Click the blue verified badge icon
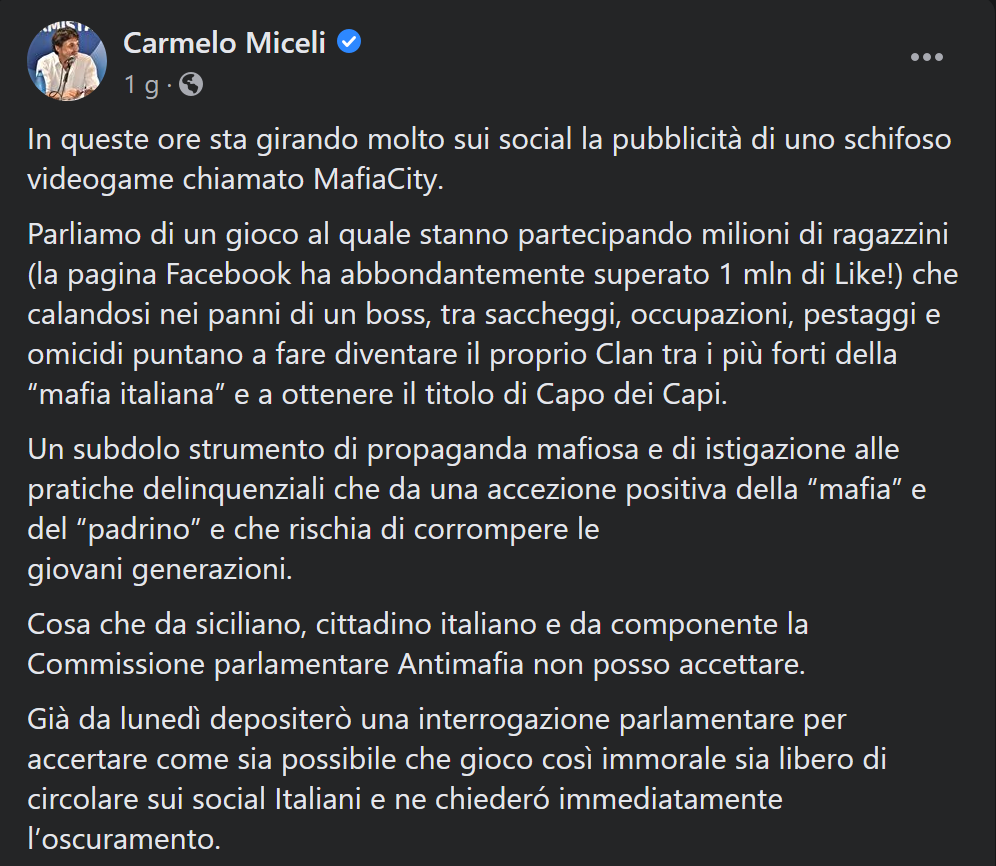 (349, 42)
